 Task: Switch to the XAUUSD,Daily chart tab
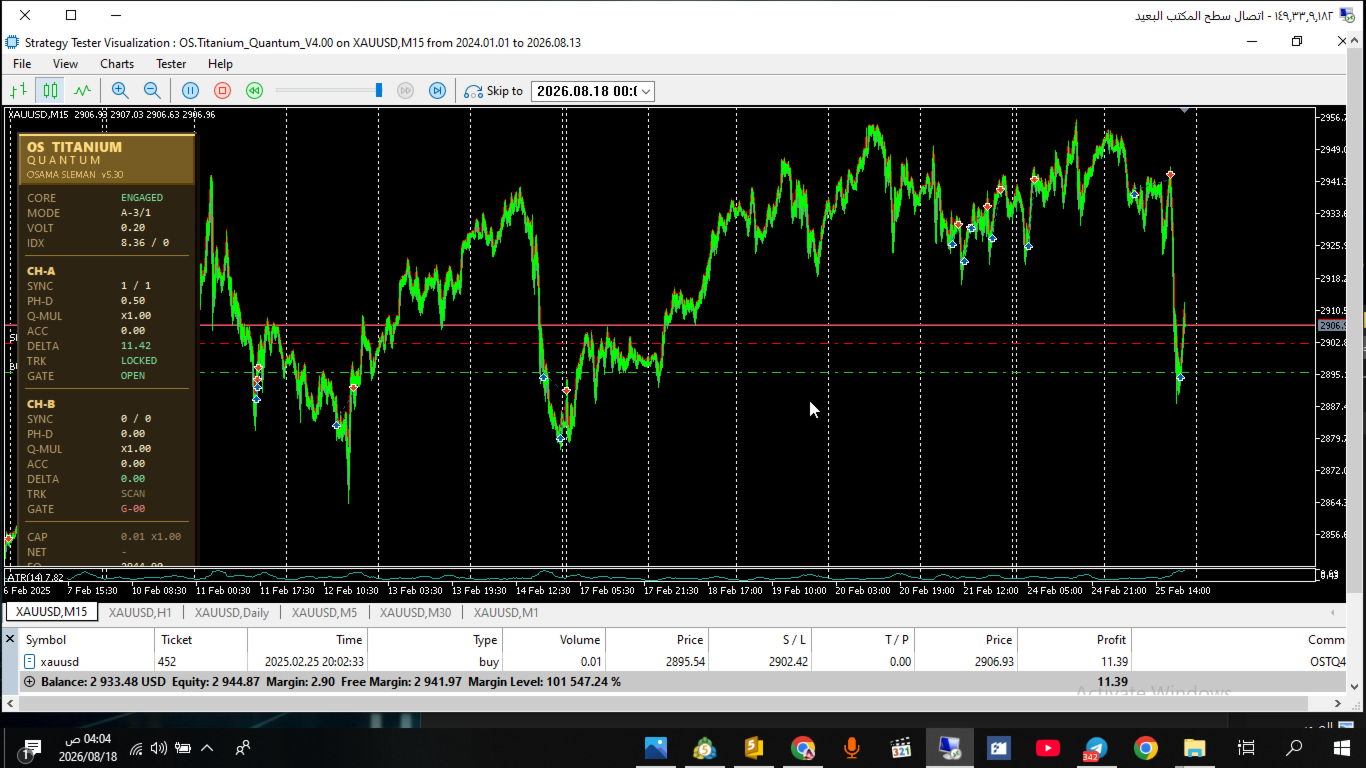[x=232, y=613]
